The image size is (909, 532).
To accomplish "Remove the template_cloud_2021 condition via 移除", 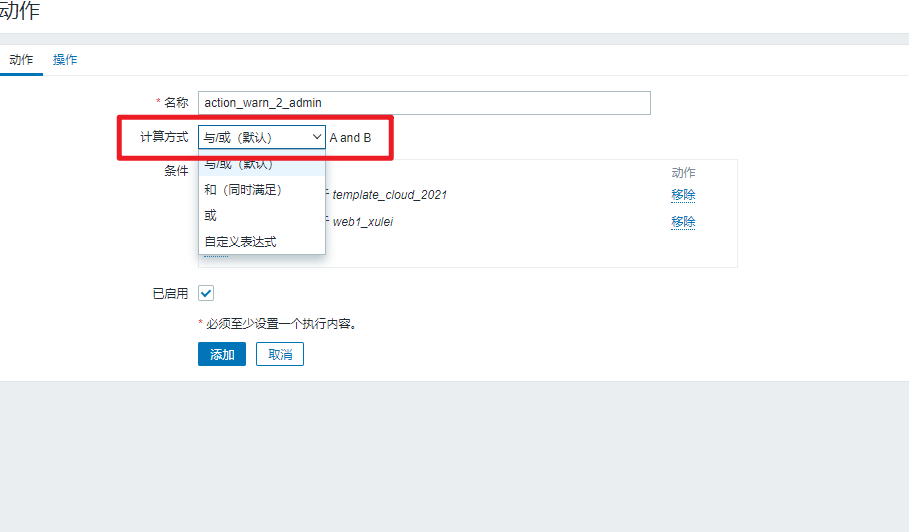I will click(683, 195).
